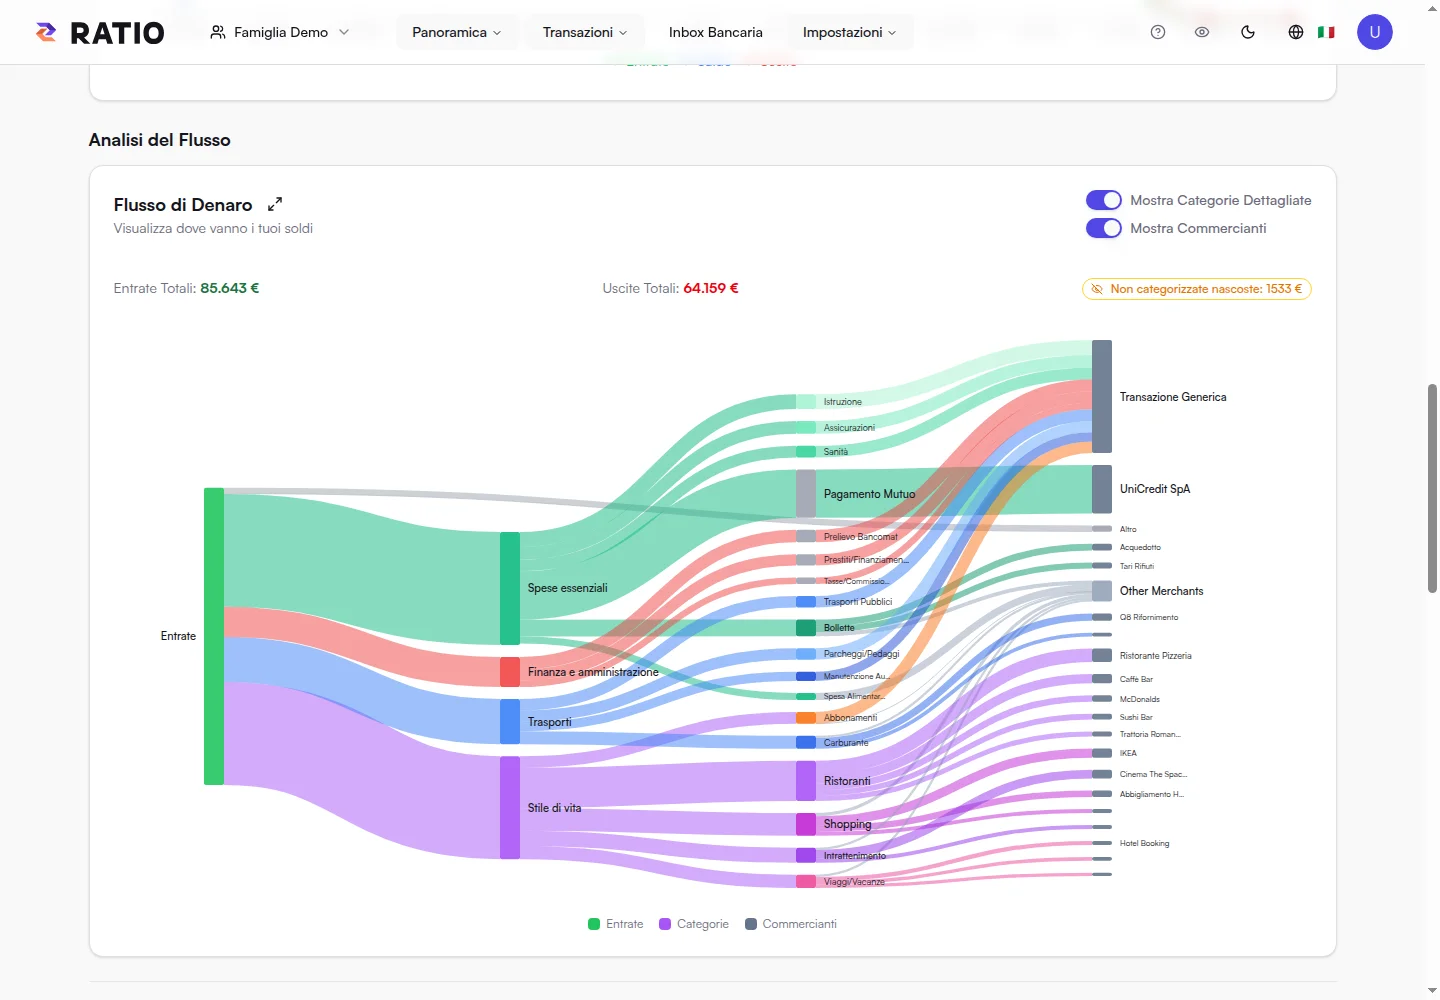
Task: Select the Transazione Generica merchant node
Action: (1102, 397)
